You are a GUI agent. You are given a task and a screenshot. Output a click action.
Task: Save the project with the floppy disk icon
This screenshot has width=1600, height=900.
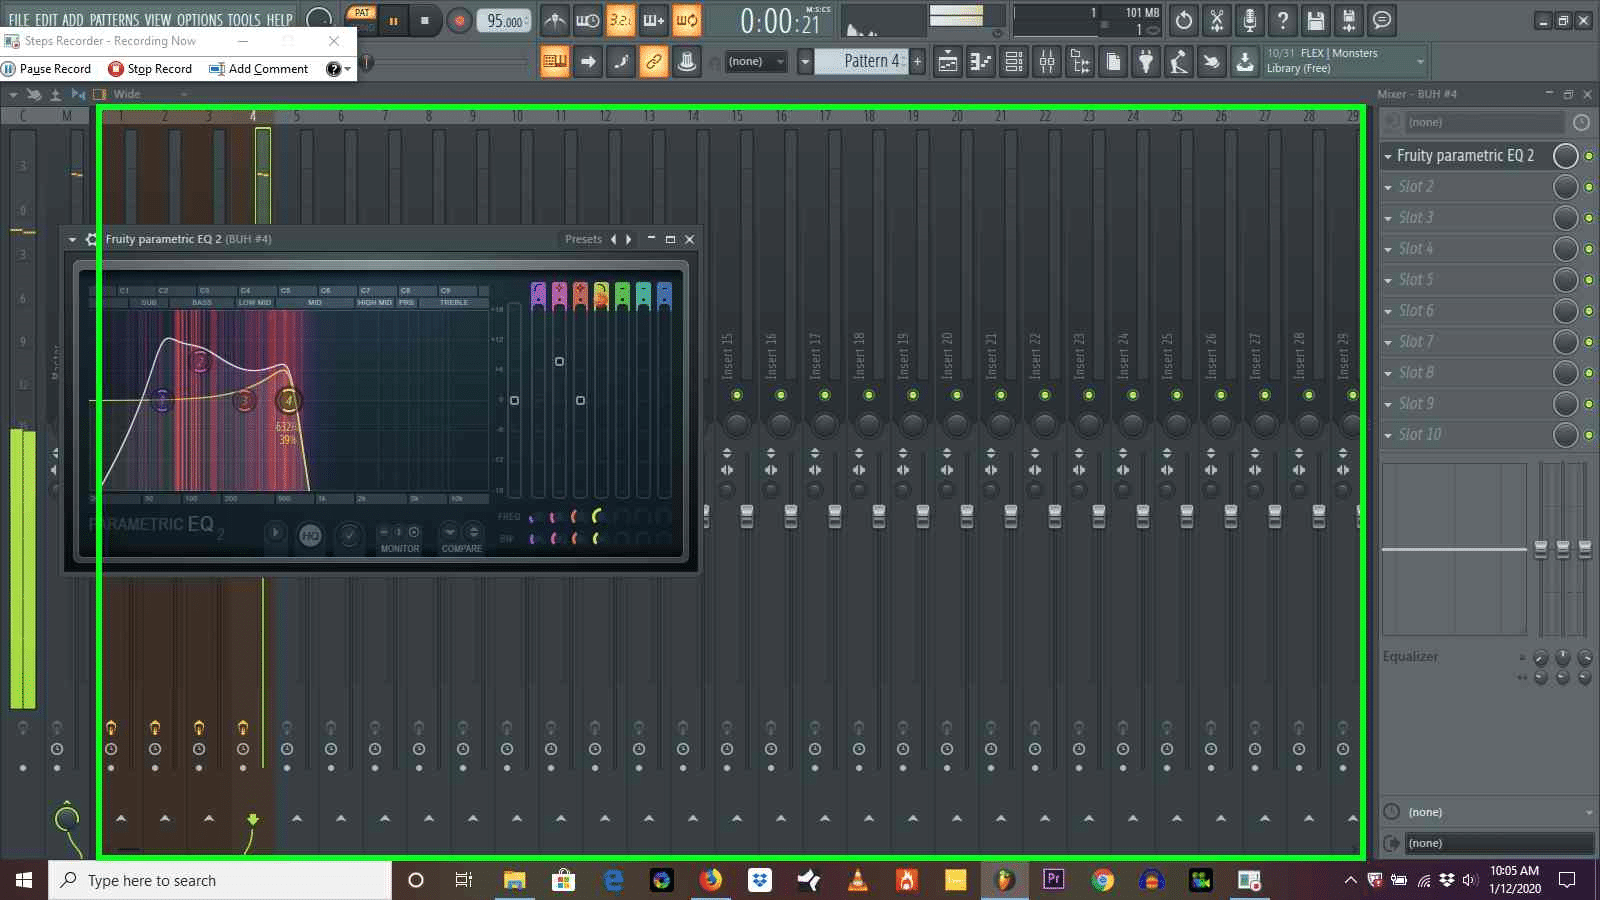pyautogui.click(x=1316, y=20)
